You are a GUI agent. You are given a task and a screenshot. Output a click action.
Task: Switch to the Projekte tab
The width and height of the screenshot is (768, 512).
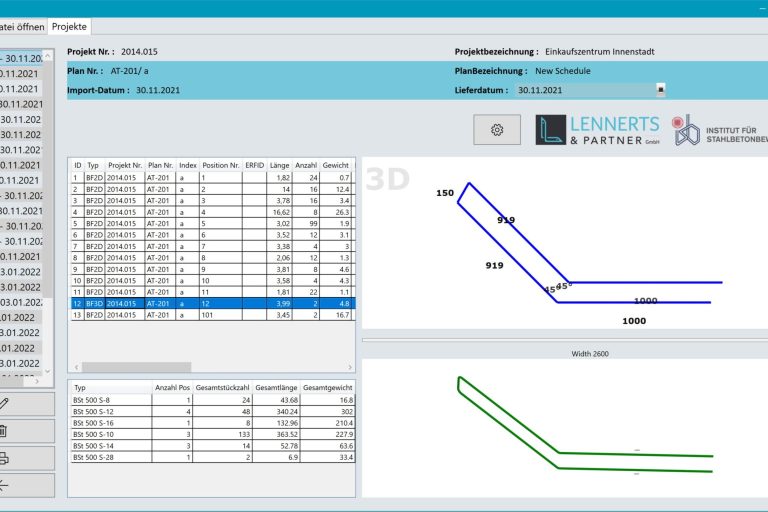71,27
